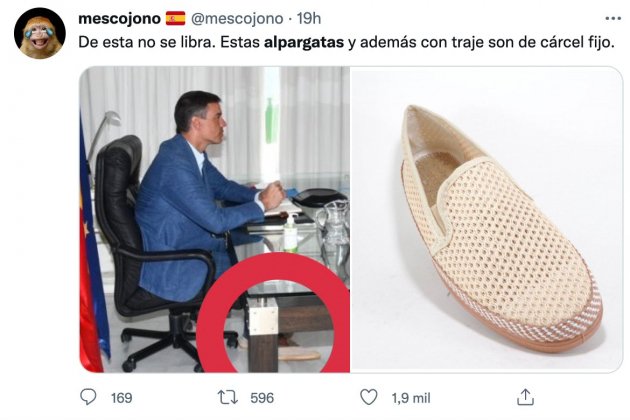The height and width of the screenshot is (420, 630).
Task: Click the 1,9 mil likes count
Action: coord(411,398)
